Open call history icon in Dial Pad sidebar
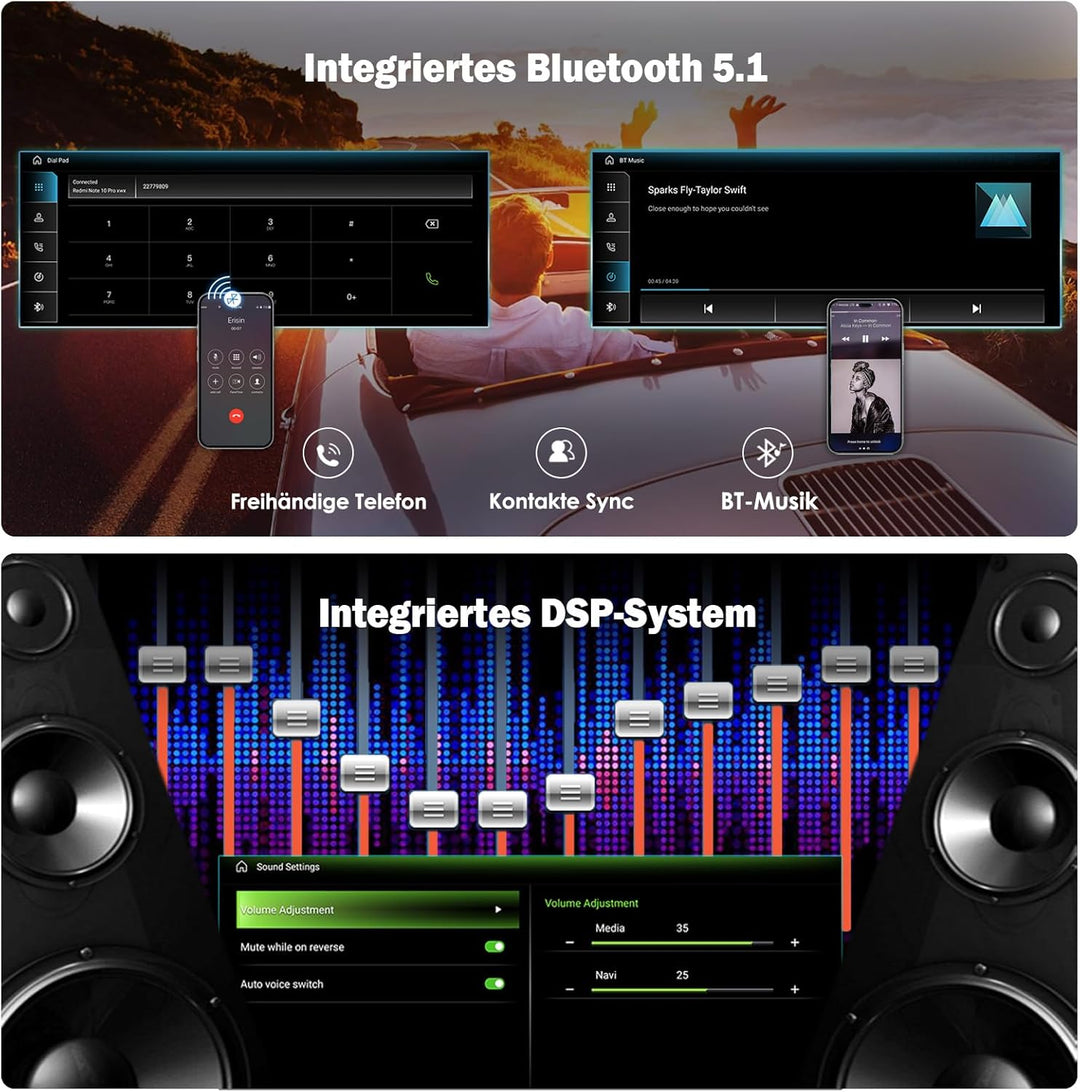This screenshot has height=1092, width=1080. 39,247
